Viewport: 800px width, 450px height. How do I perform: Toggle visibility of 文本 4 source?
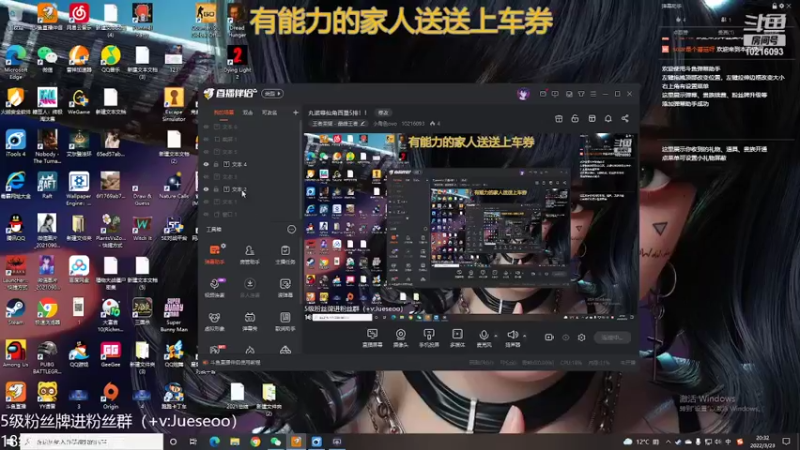[206, 164]
